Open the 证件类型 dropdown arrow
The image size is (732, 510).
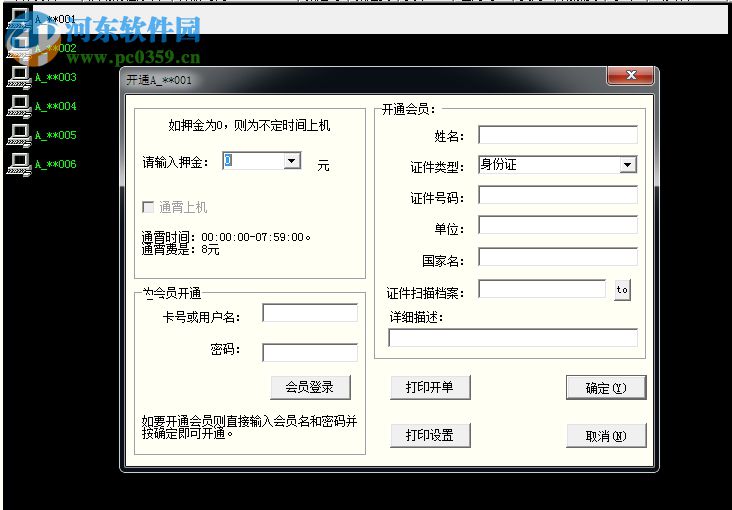pos(628,164)
